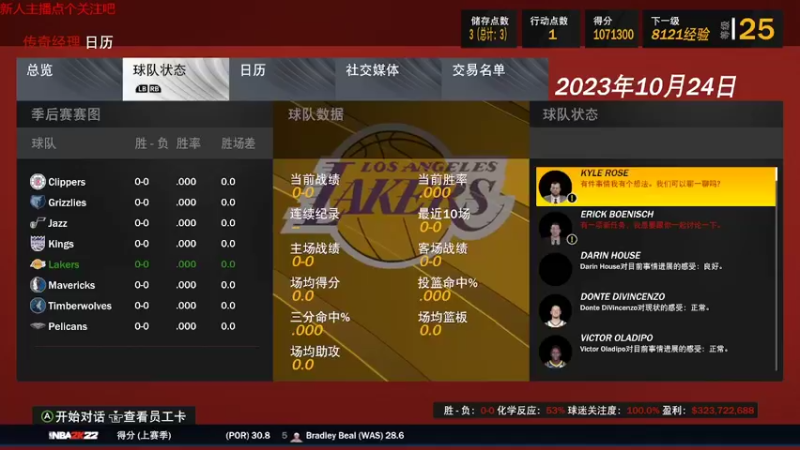This screenshot has width=800, height=450.
Task: Click Darin House's dark portrait circle
Action: (x=555, y=269)
